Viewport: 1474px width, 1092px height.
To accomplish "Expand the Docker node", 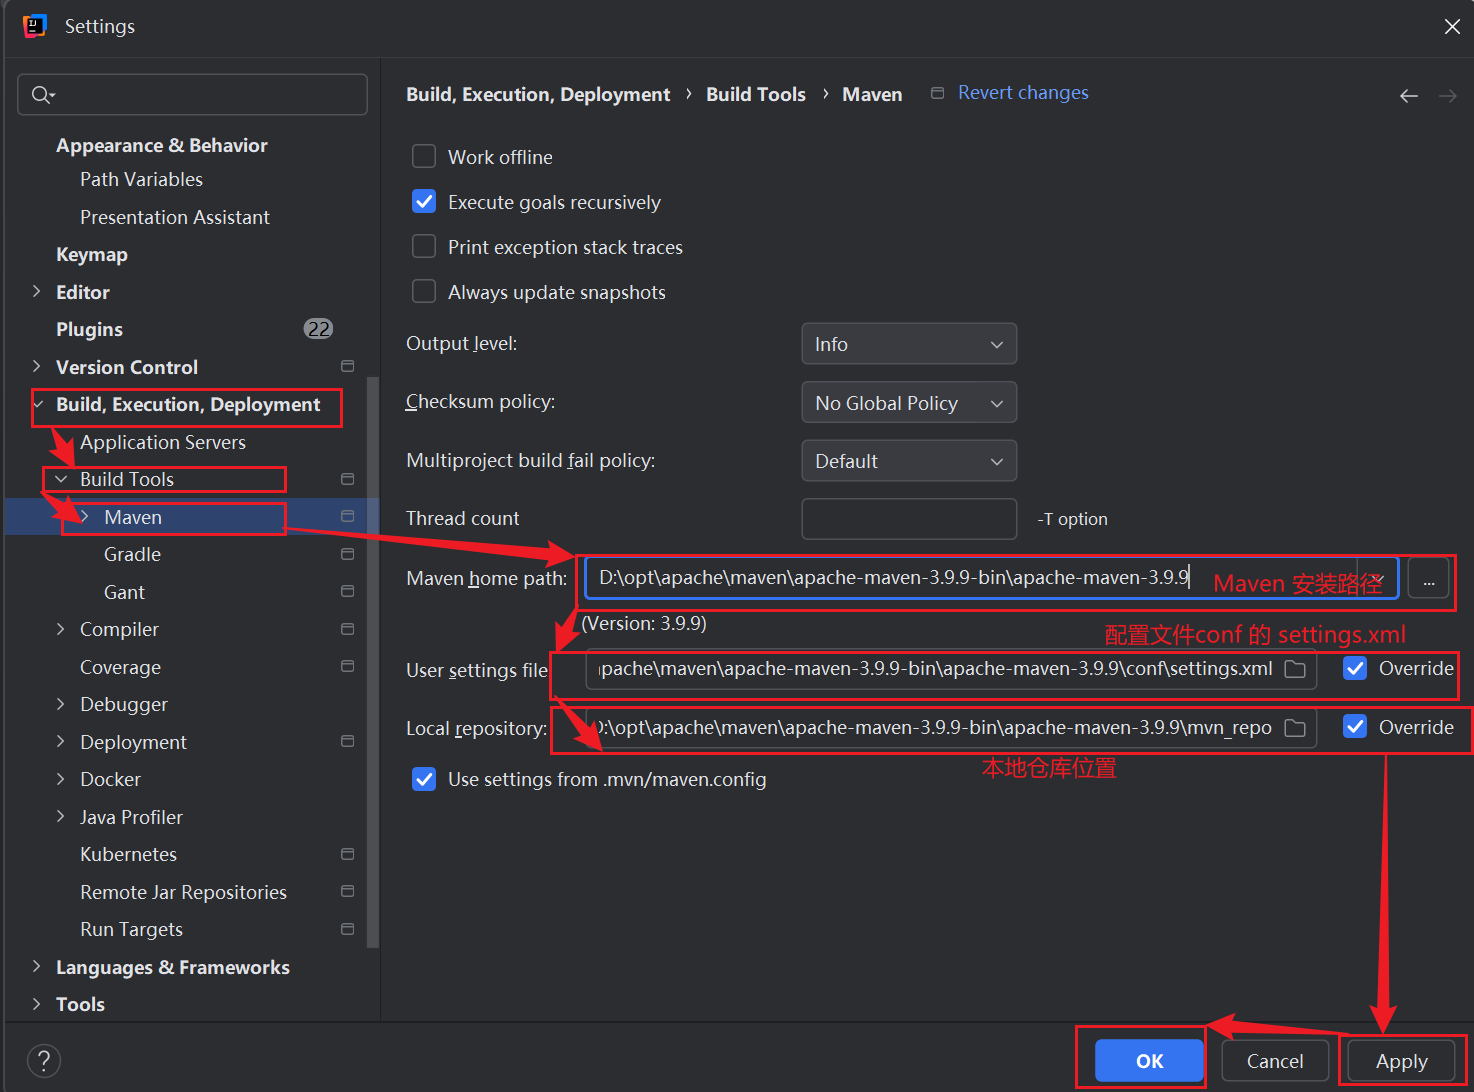I will pos(61,779).
